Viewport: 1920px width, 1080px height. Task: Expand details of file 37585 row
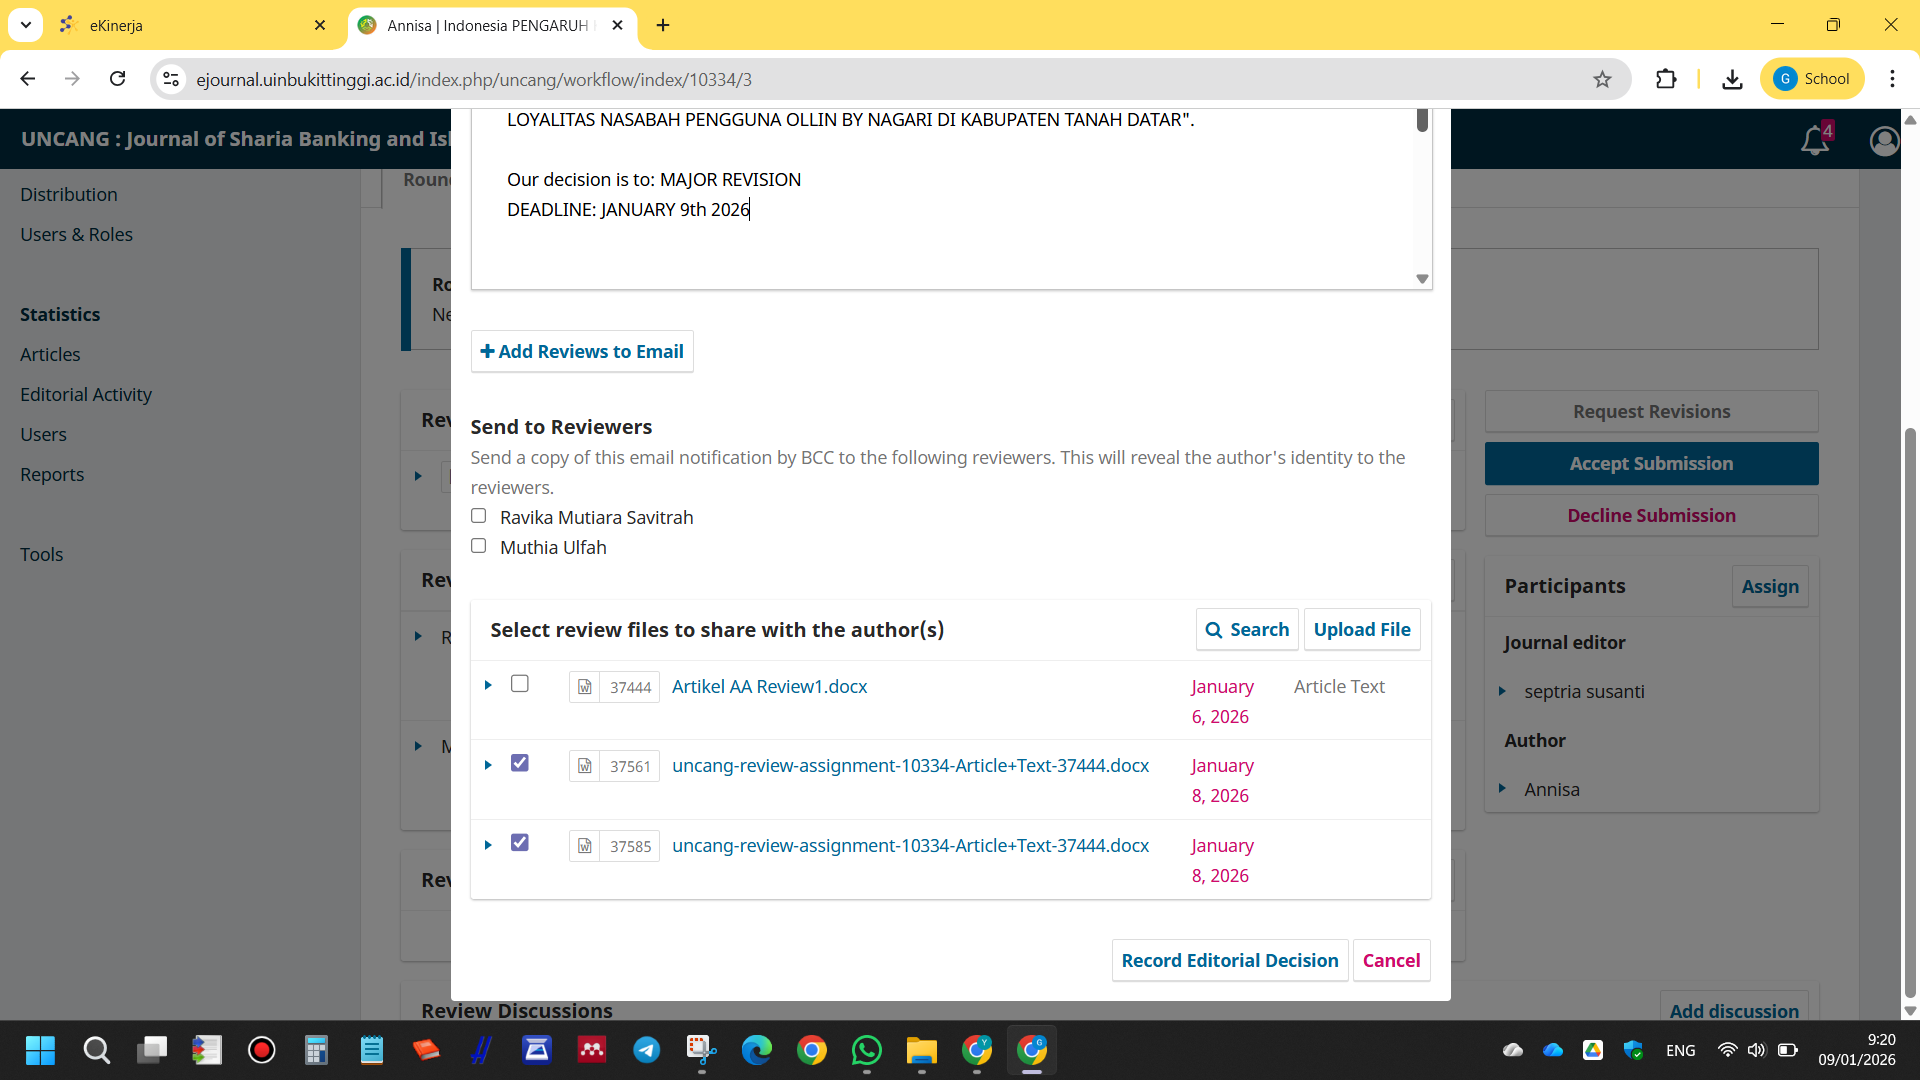(488, 845)
